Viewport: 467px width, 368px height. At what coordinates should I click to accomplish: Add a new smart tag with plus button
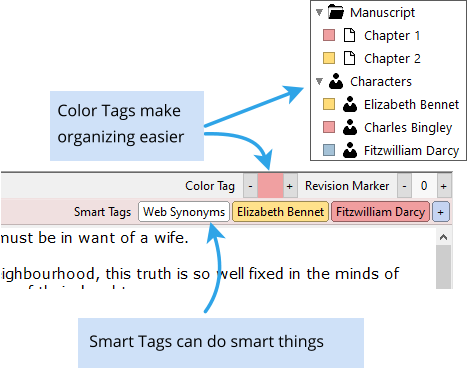coord(441,212)
